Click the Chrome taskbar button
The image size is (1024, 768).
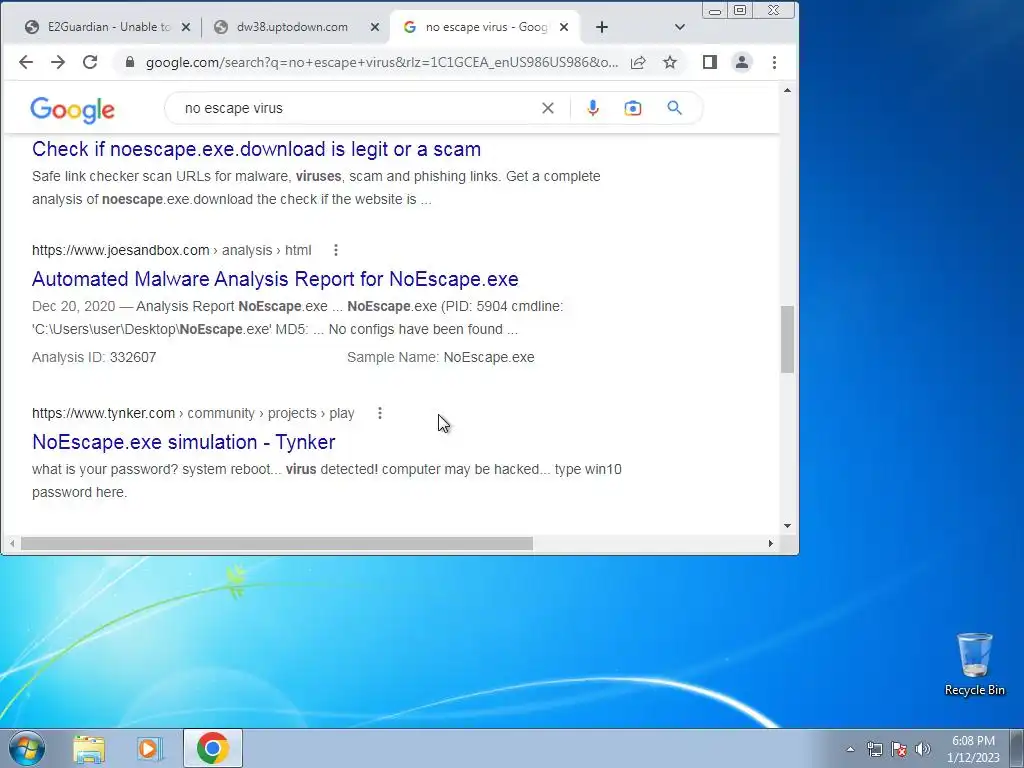pyautogui.click(x=213, y=748)
